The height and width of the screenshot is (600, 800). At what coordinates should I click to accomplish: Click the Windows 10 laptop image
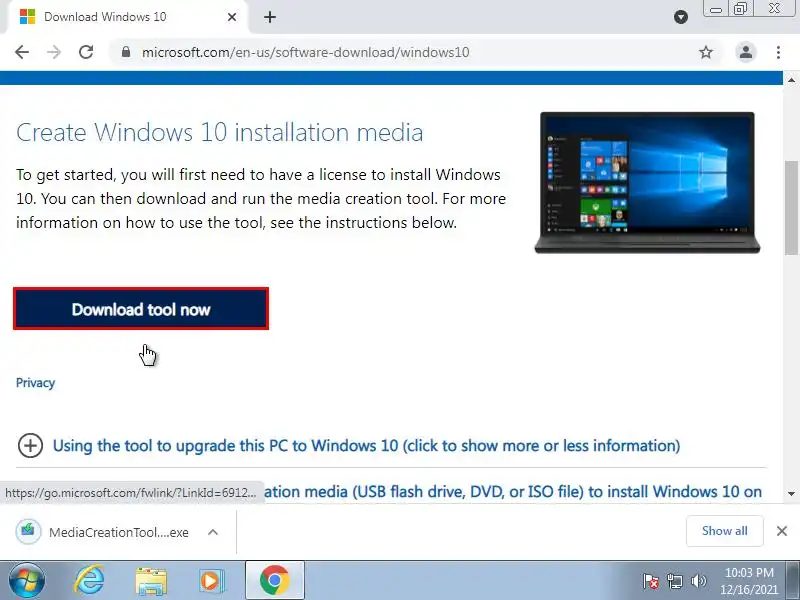coord(647,183)
